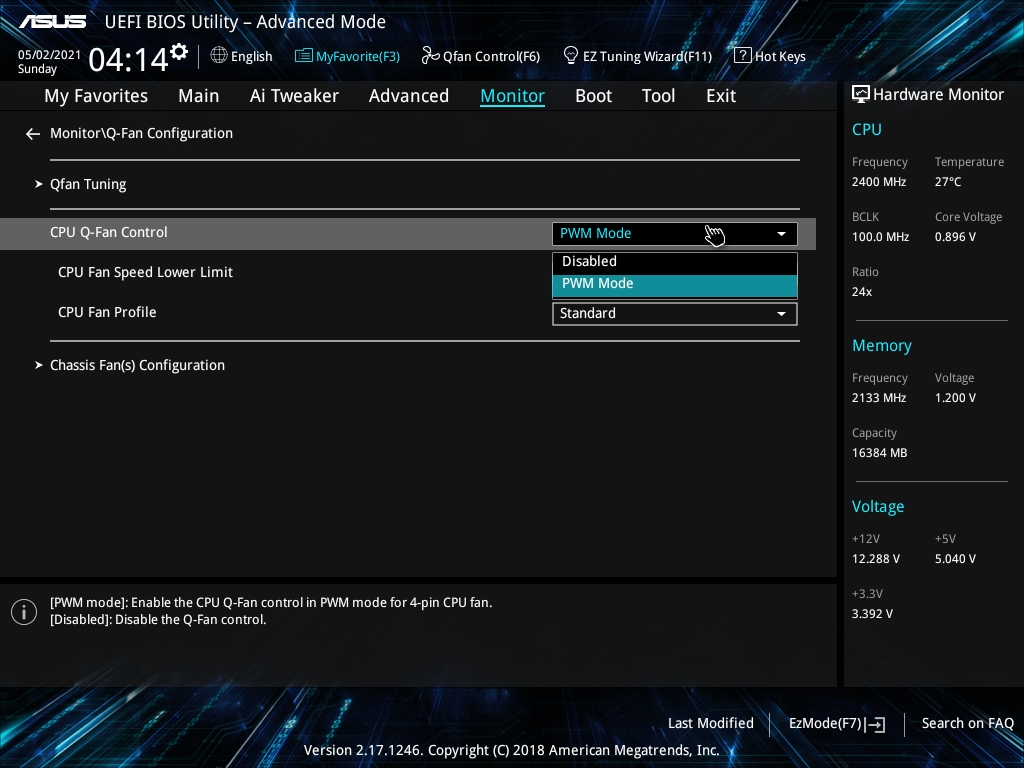Open the Ai Tweaker tab
Viewport: 1024px width, 768px height.
click(x=294, y=96)
